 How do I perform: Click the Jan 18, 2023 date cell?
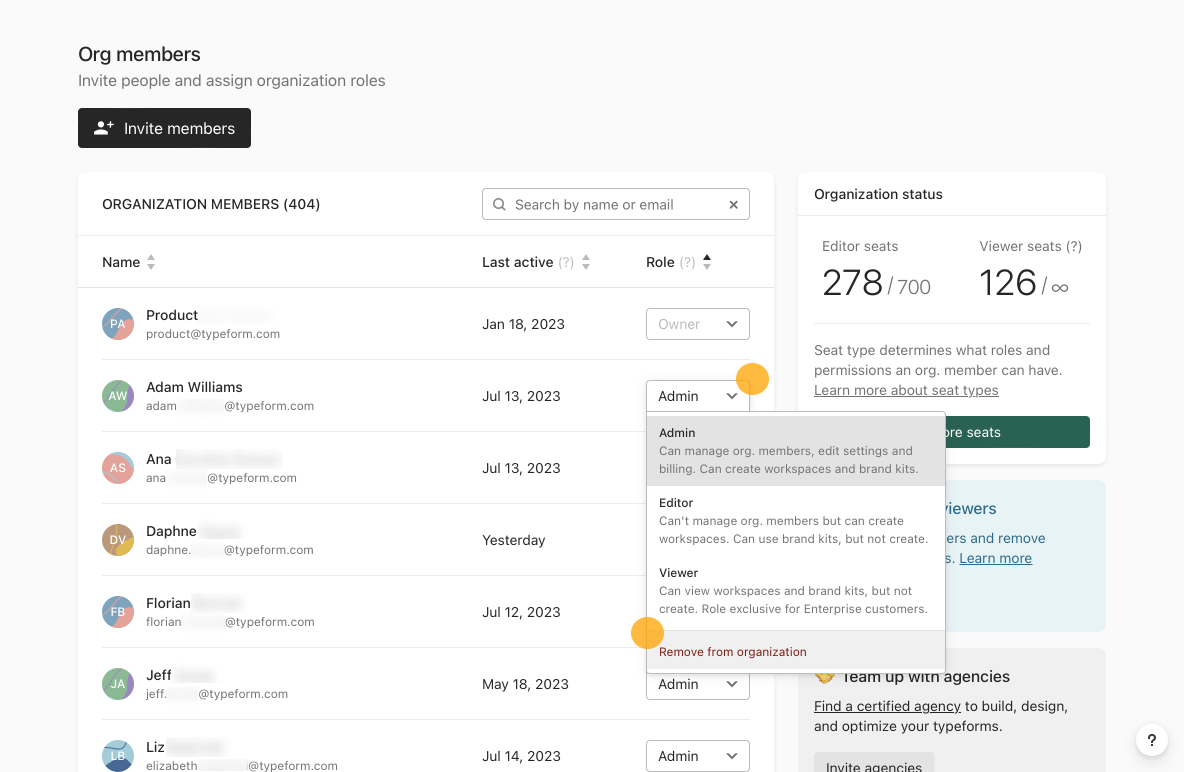point(523,324)
